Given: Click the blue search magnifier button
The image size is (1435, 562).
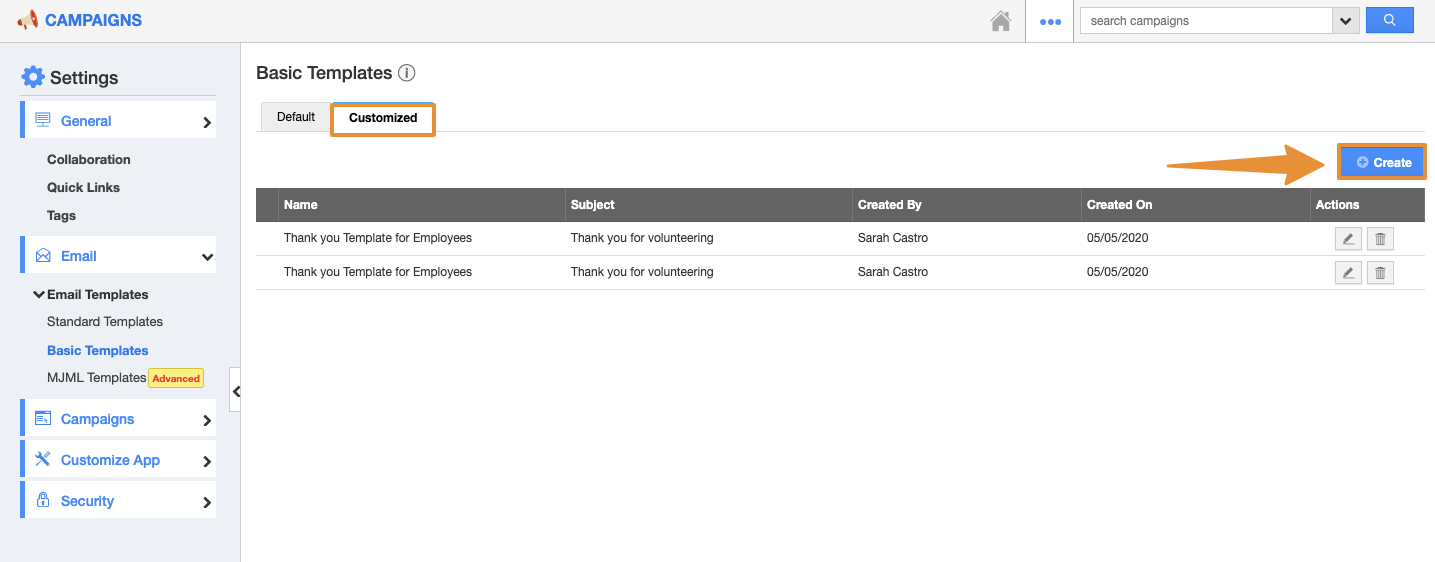Looking at the screenshot, I should [x=1388, y=20].
